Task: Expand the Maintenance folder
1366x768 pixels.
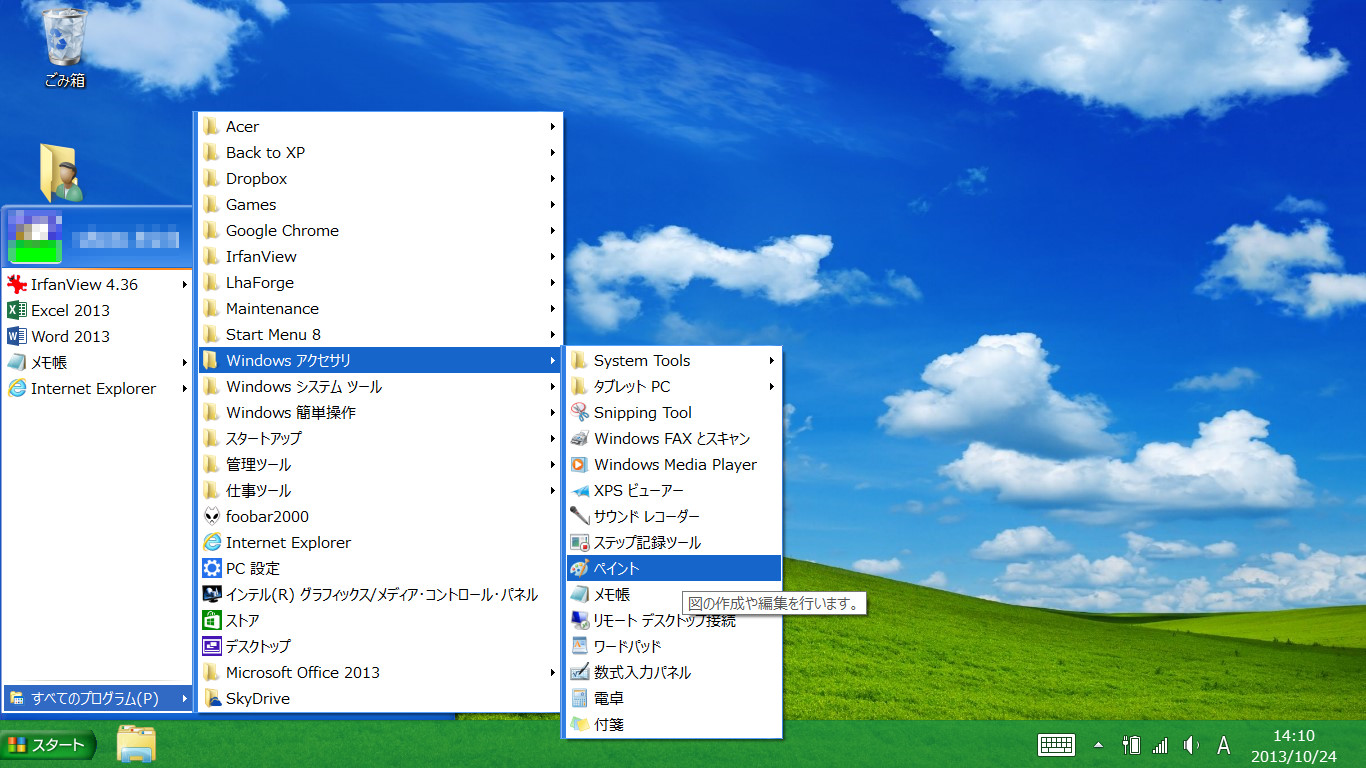Action: click(x=380, y=308)
